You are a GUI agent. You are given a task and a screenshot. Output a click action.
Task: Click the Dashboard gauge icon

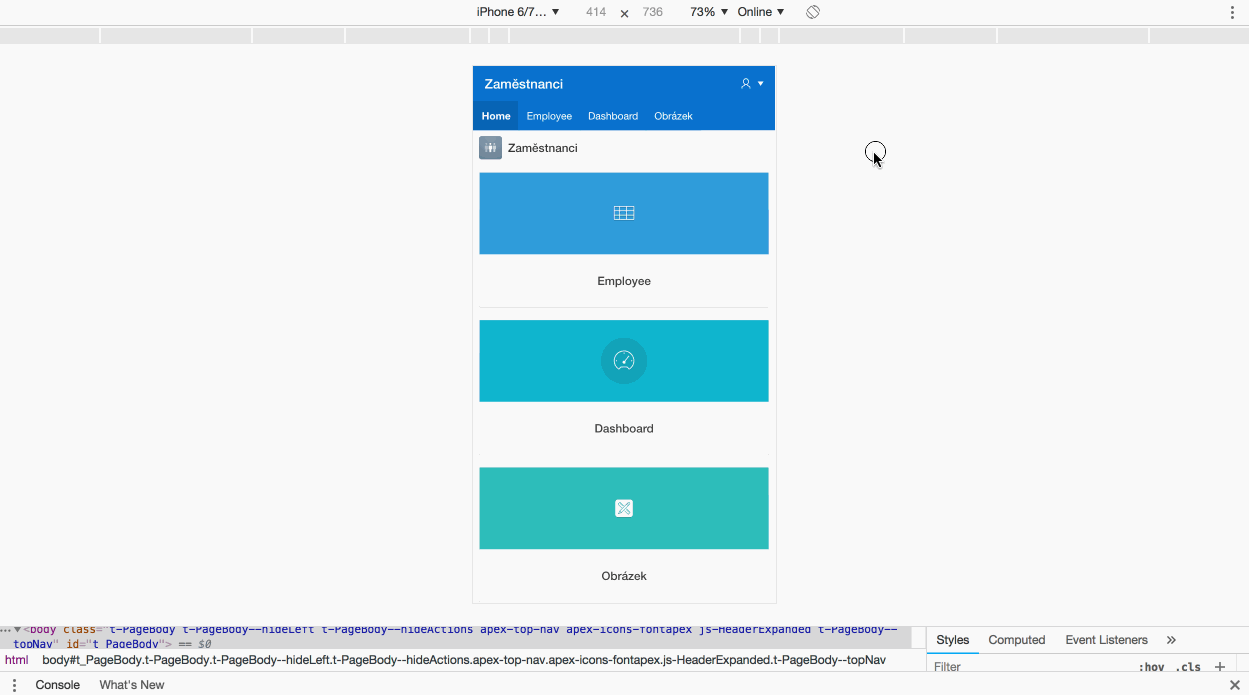tap(624, 361)
